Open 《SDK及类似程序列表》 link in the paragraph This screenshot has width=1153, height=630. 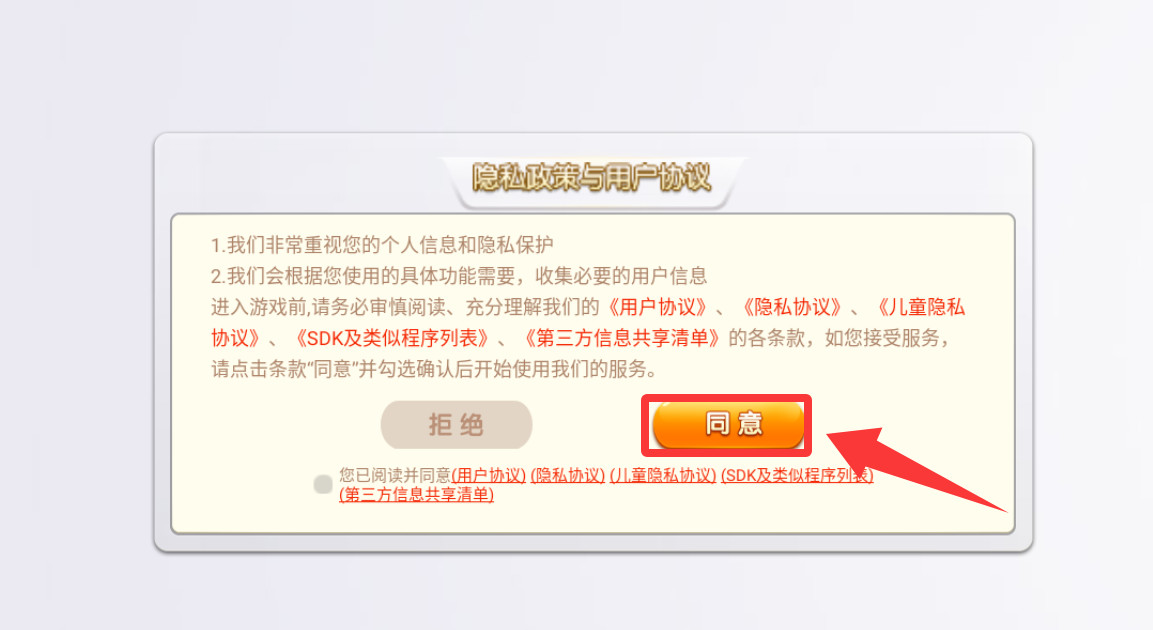391,338
